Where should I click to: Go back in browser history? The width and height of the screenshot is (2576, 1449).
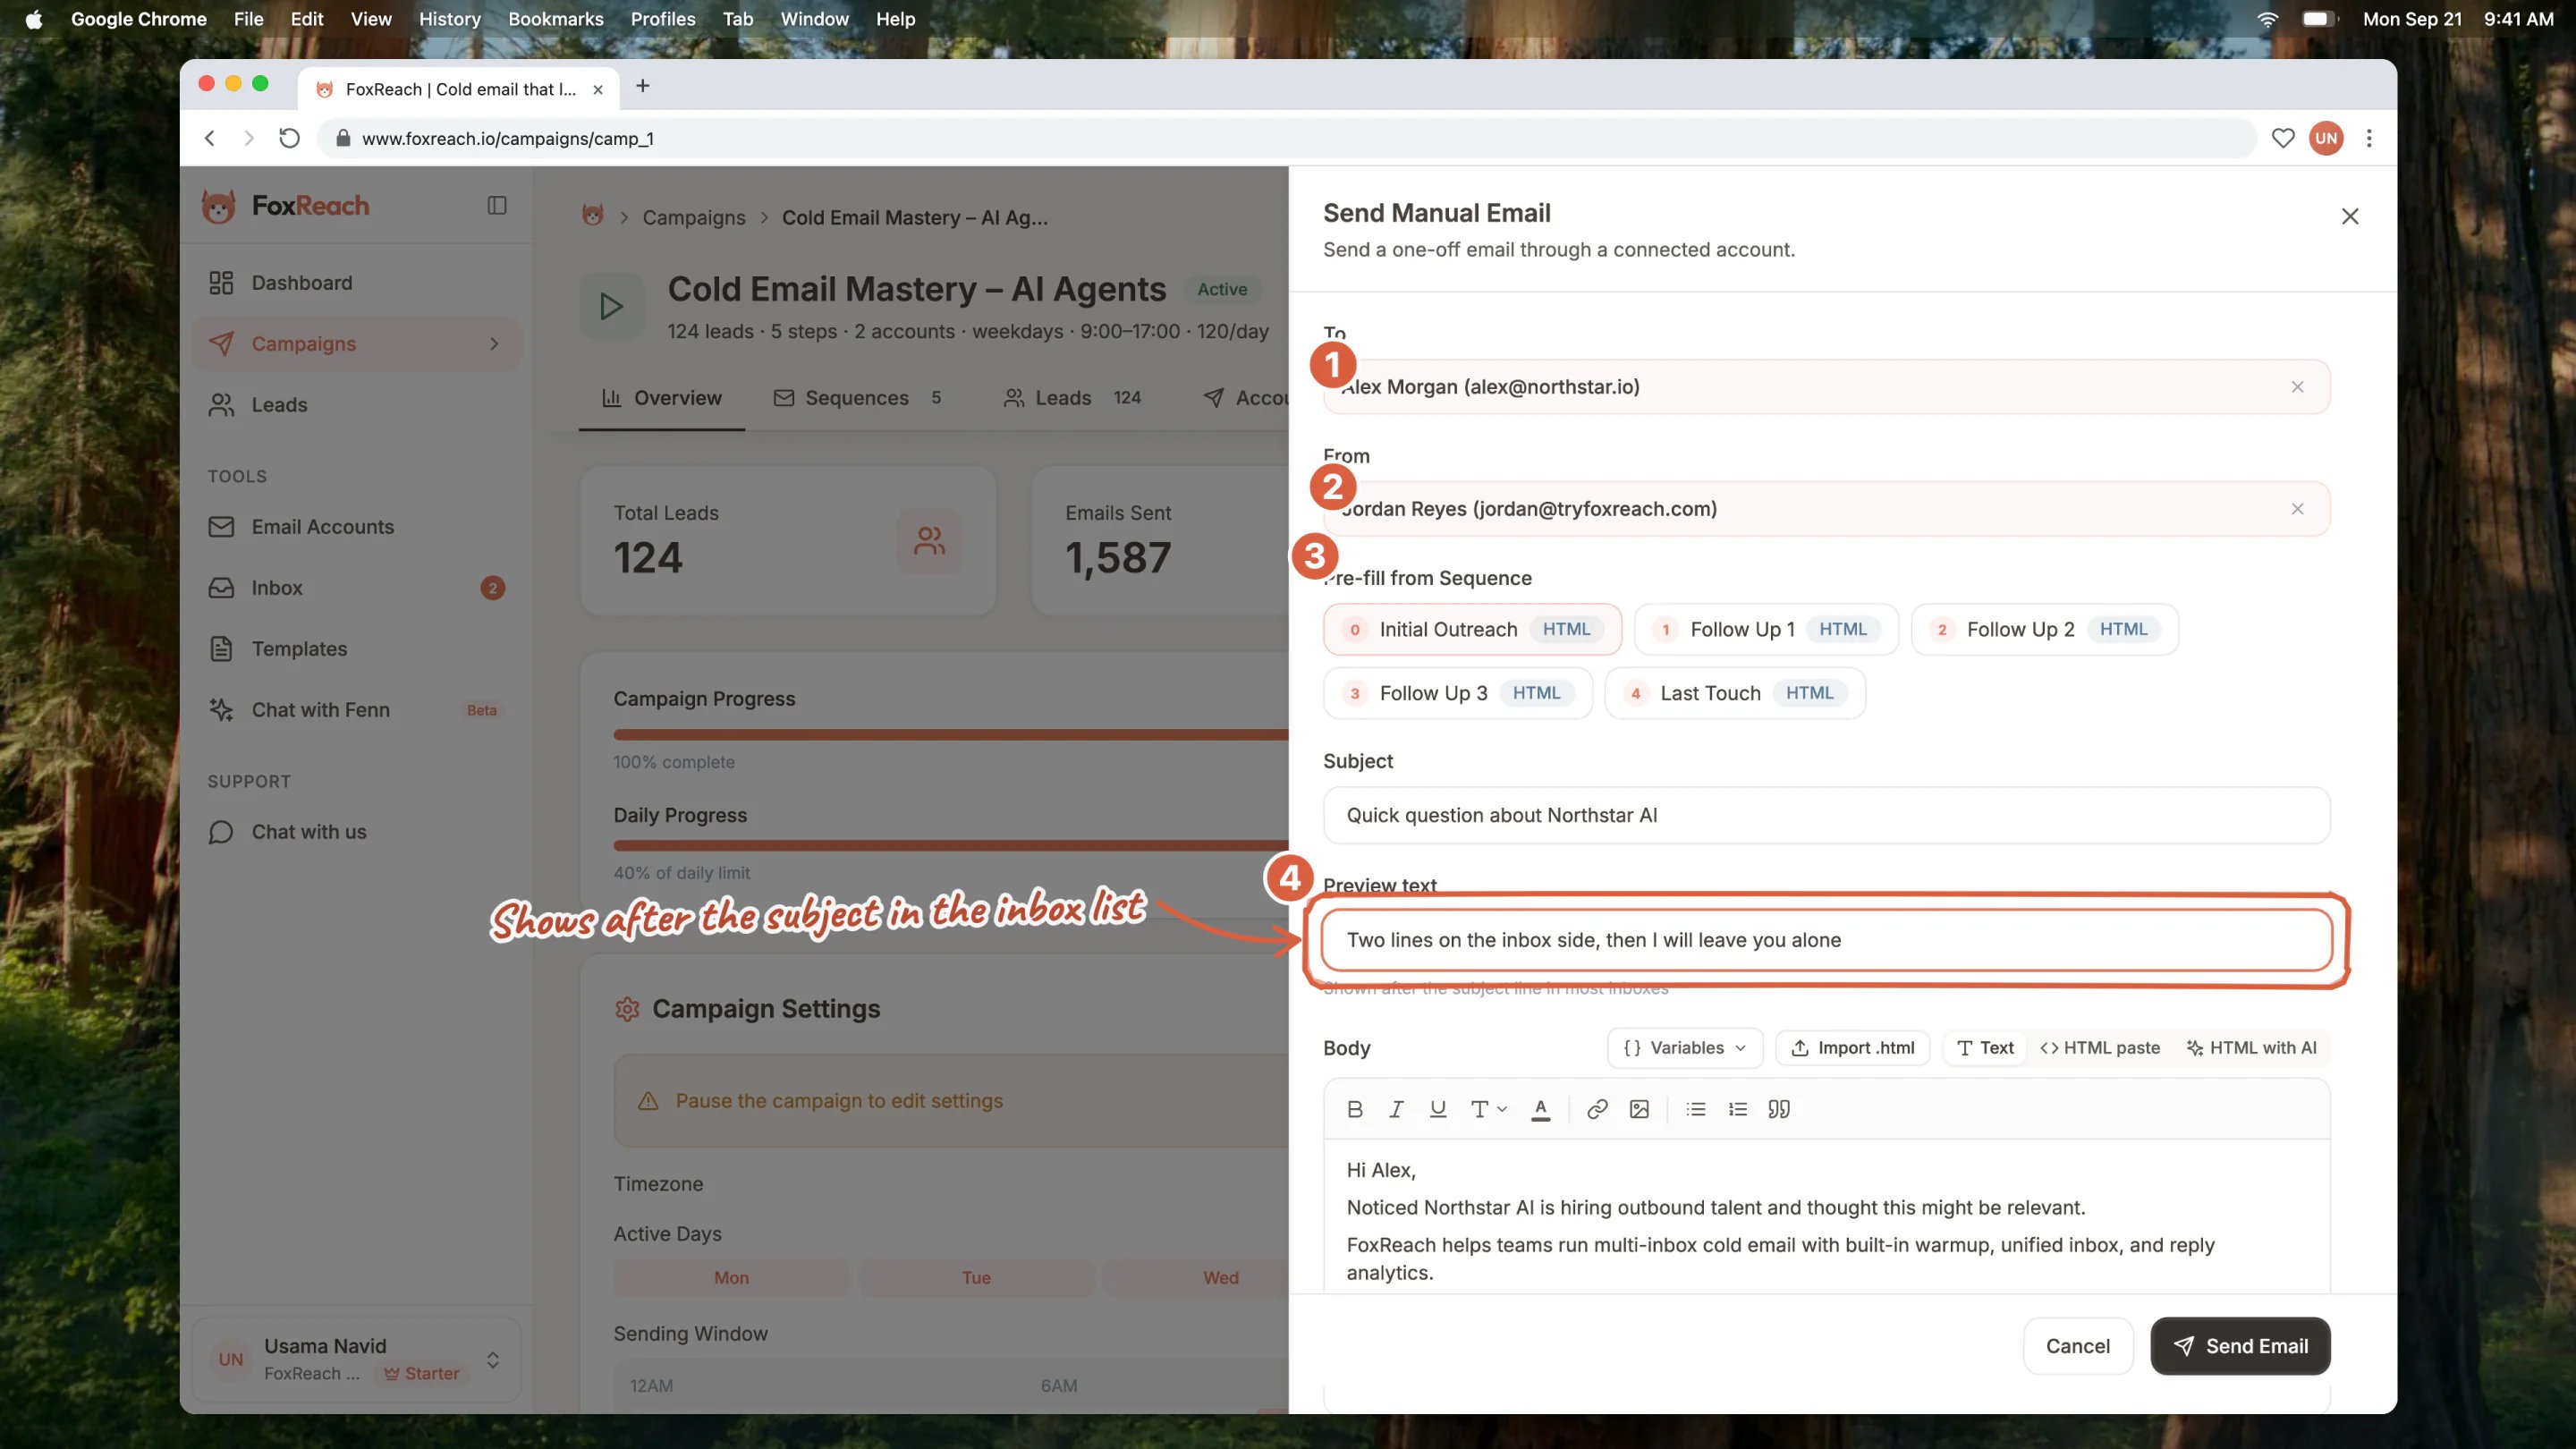tap(210, 138)
